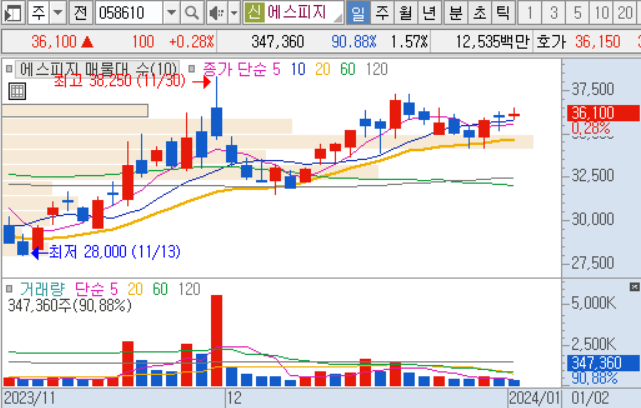Click the 에스피지 매물대 수(10) label
This screenshot has height=408, width=641.
(x=98, y=69)
